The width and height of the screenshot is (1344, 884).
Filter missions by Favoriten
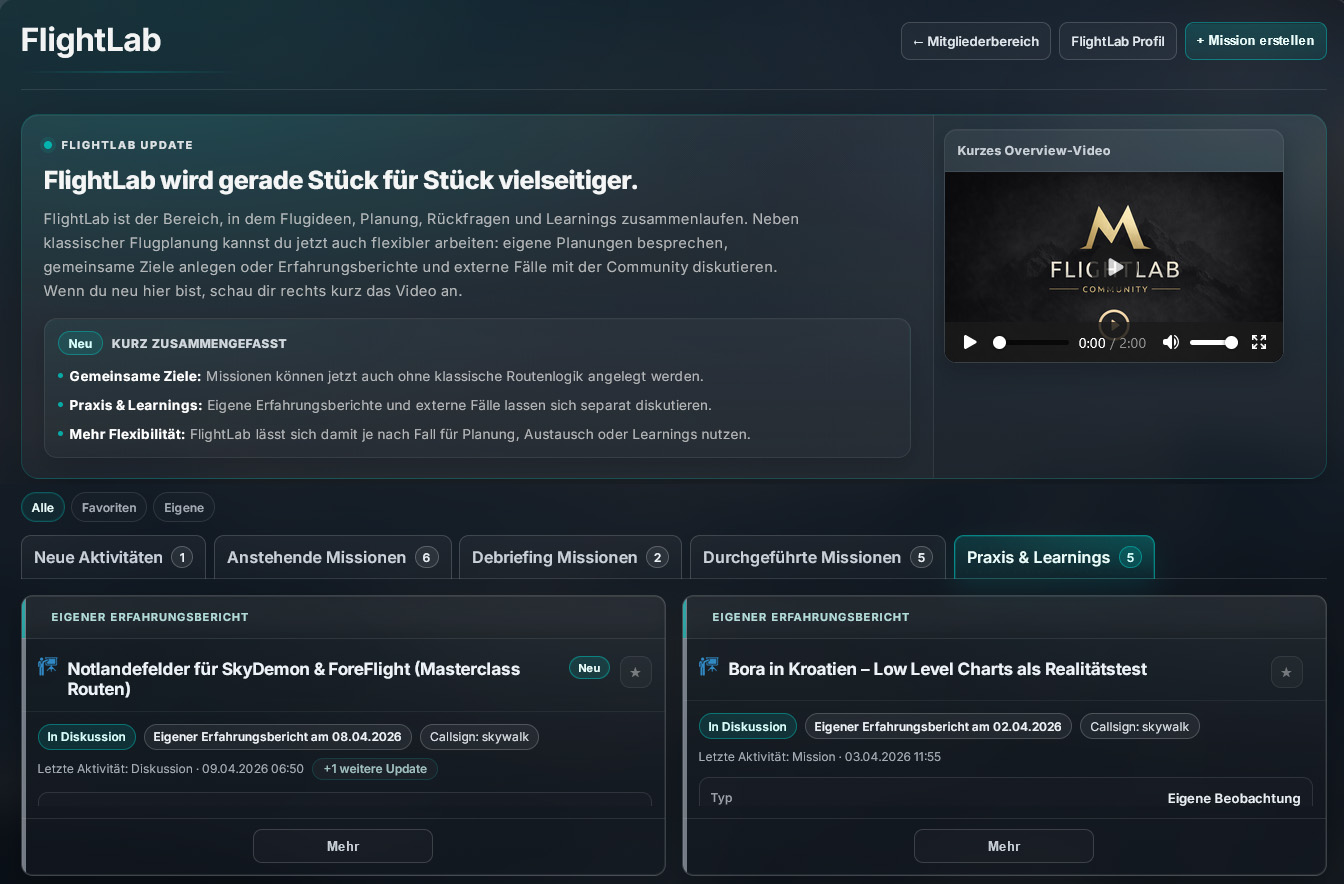[109, 507]
